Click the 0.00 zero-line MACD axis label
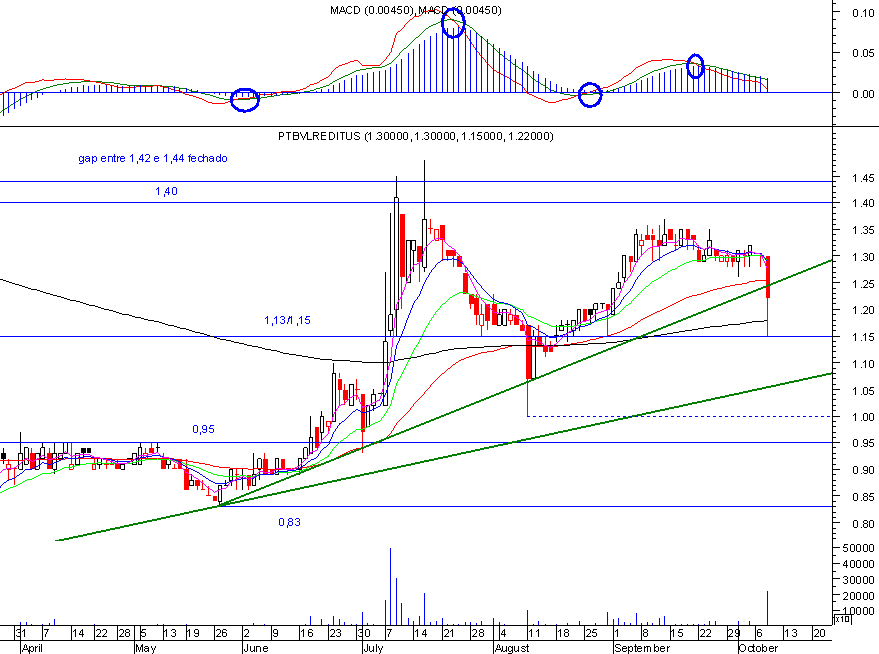879x654 pixels. tap(863, 94)
